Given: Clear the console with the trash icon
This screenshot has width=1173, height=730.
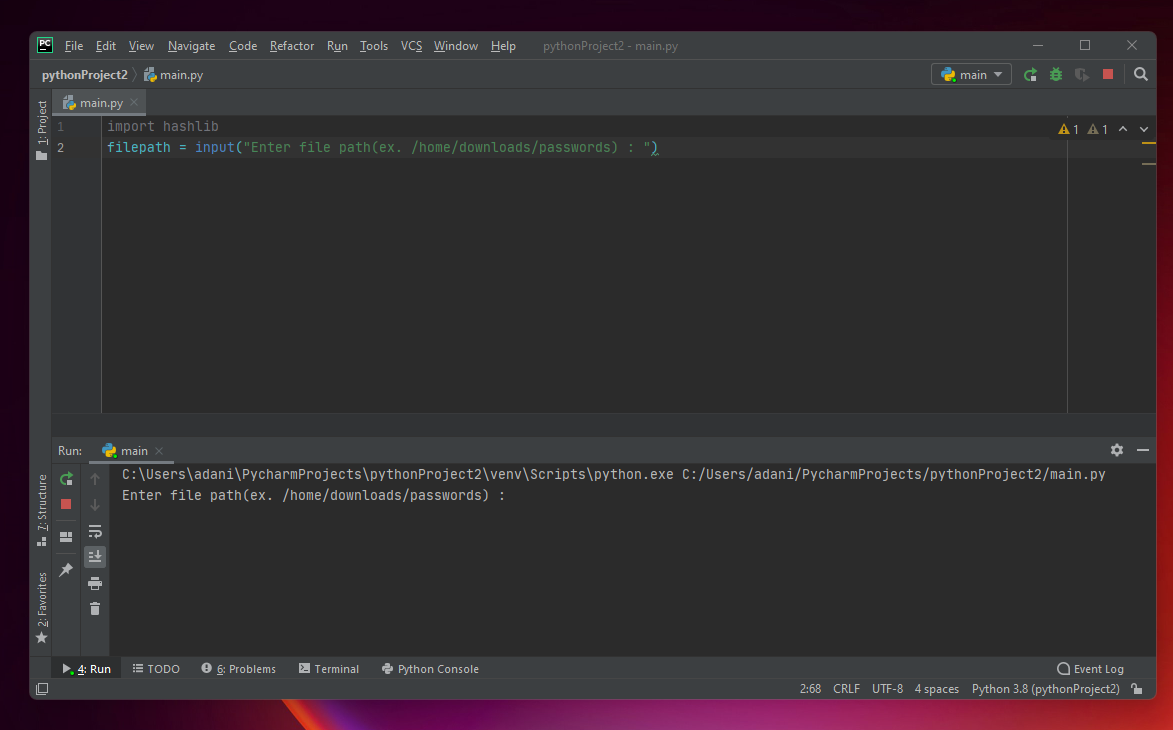Looking at the screenshot, I should [x=95, y=608].
